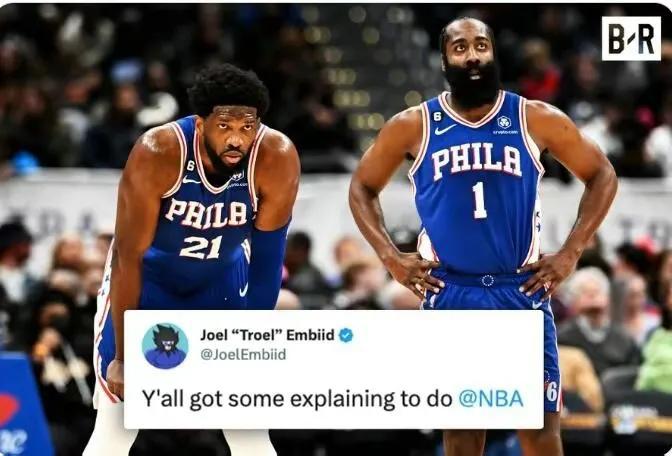Click the number 6 patch on jersey 21
The width and height of the screenshot is (672, 456).
190,165
